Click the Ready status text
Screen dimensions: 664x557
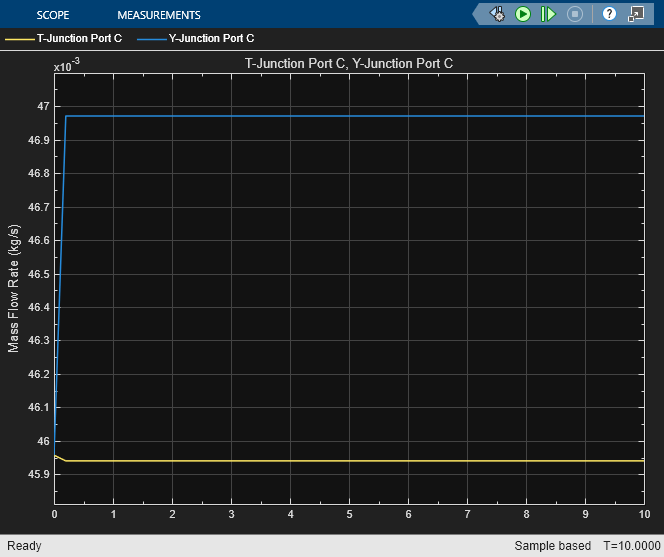(24, 546)
